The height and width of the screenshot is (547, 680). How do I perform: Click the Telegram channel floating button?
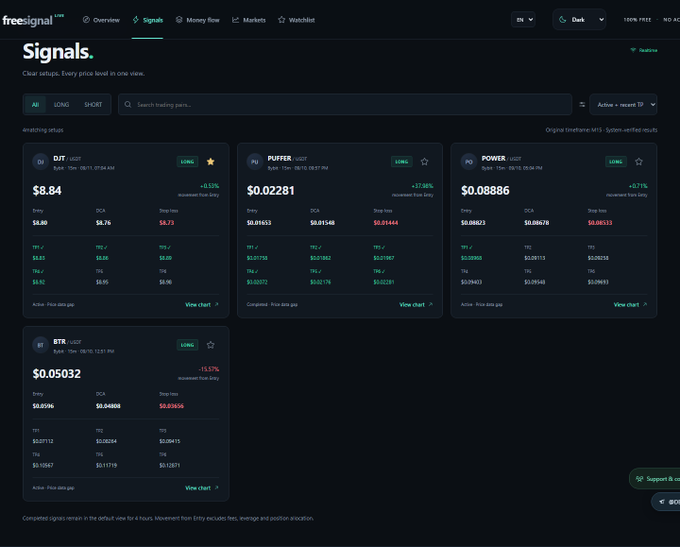click(x=666, y=502)
